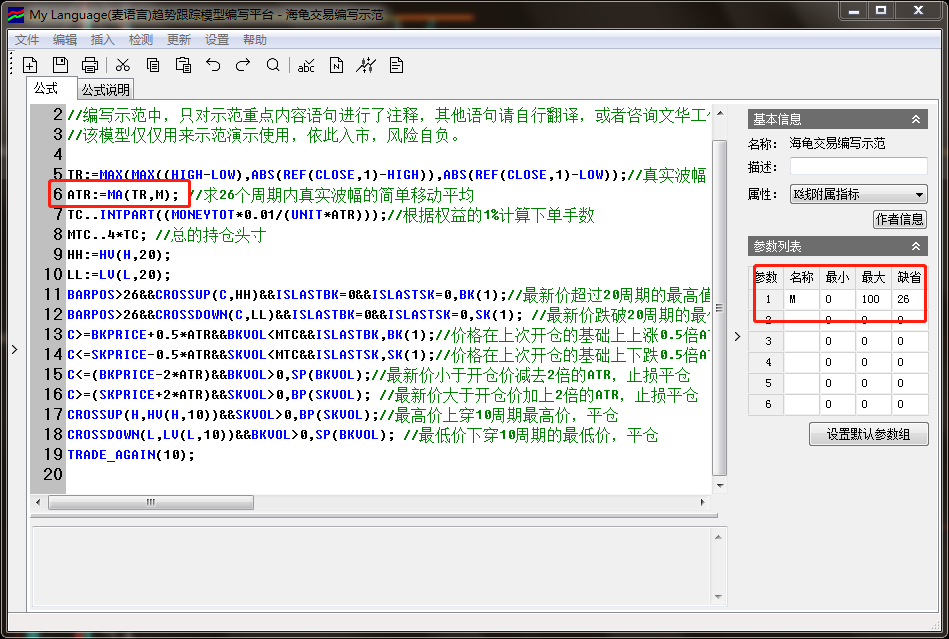
Task: Click the abc syntax check icon
Action: [x=306, y=65]
